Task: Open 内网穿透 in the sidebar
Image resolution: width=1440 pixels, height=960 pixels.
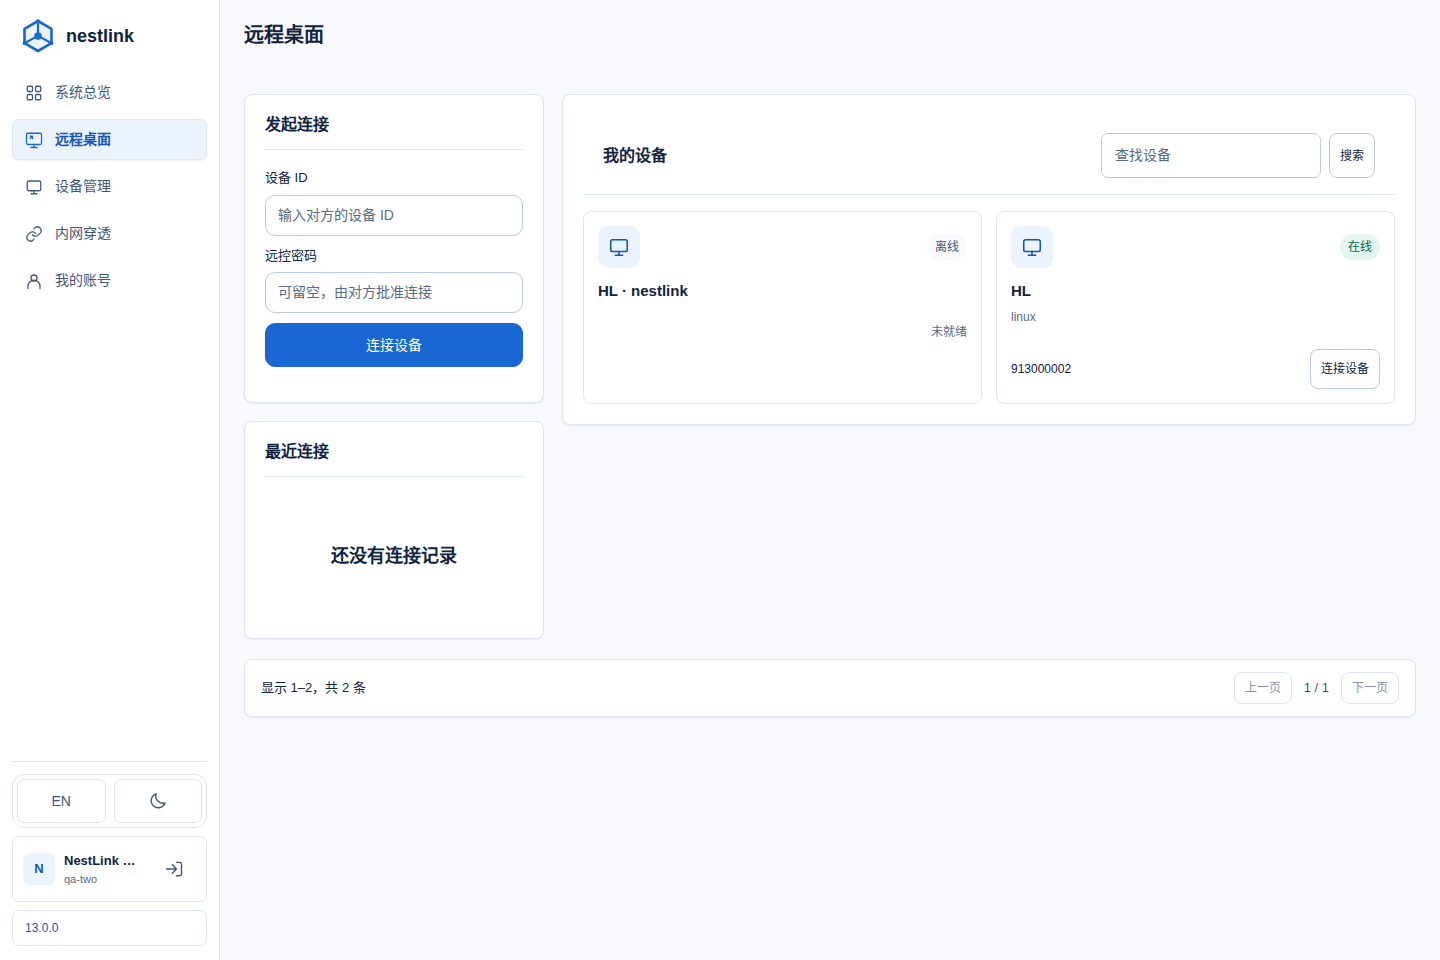Action: pyautogui.click(x=109, y=234)
